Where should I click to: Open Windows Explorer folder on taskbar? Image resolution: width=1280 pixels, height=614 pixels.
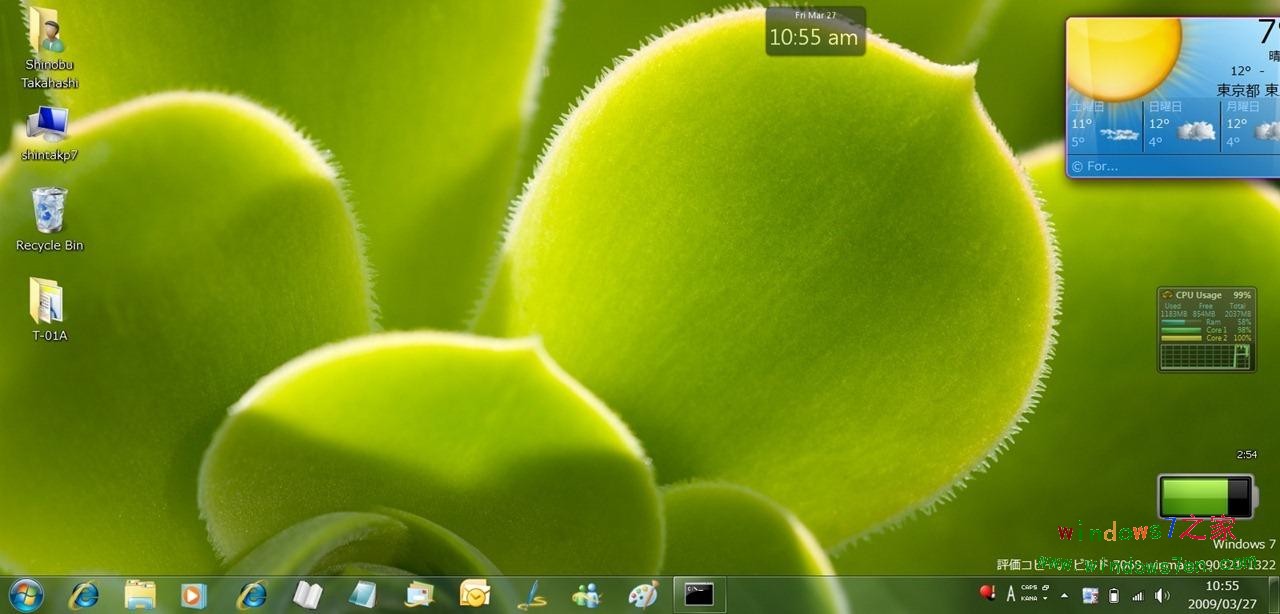tap(139, 595)
